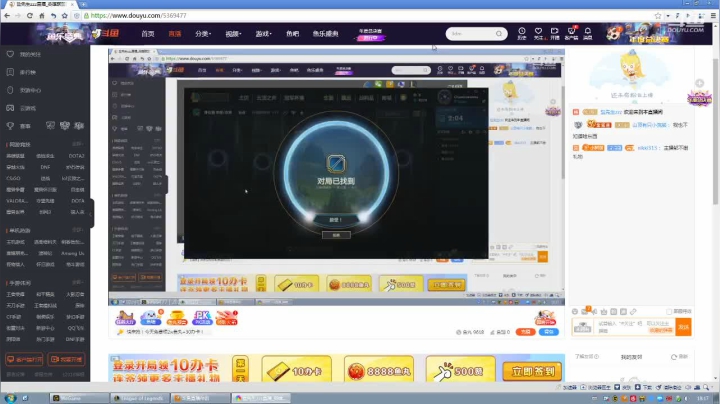Click browser reload icon

click(29, 16)
